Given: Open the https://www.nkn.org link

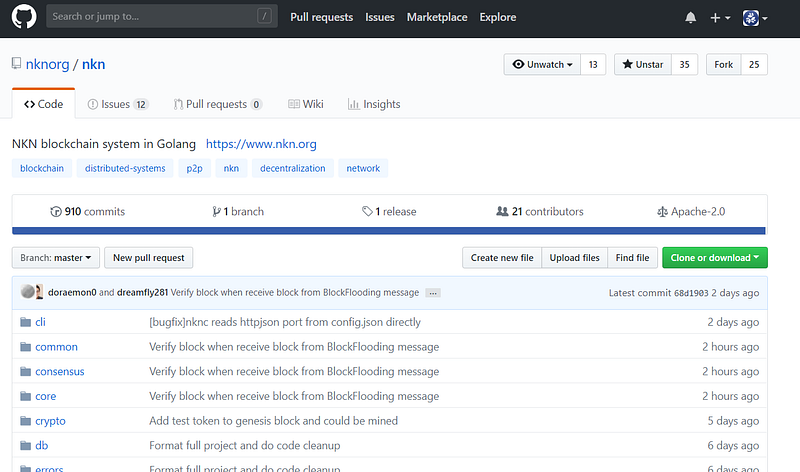Looking at the screenshot, I should pos(261,144).
